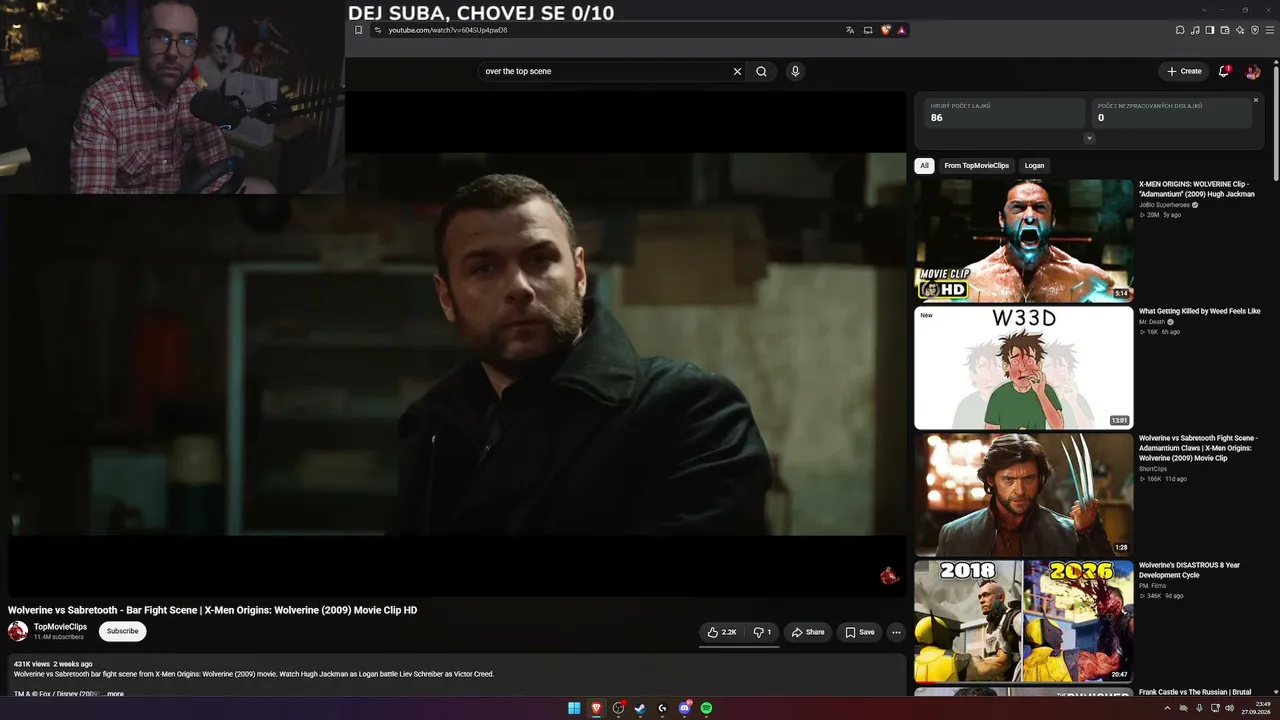Click the address bar URL

click(x=448, y=30)
